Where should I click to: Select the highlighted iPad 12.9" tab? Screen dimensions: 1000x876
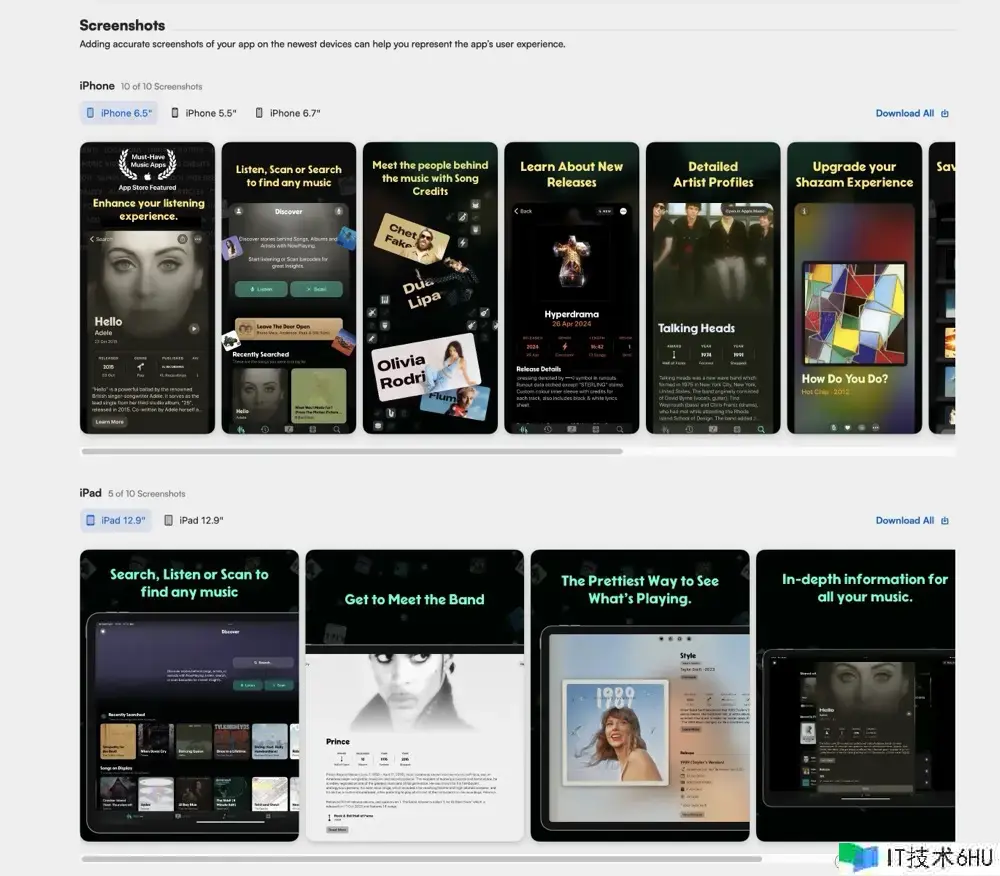(116, 520)
